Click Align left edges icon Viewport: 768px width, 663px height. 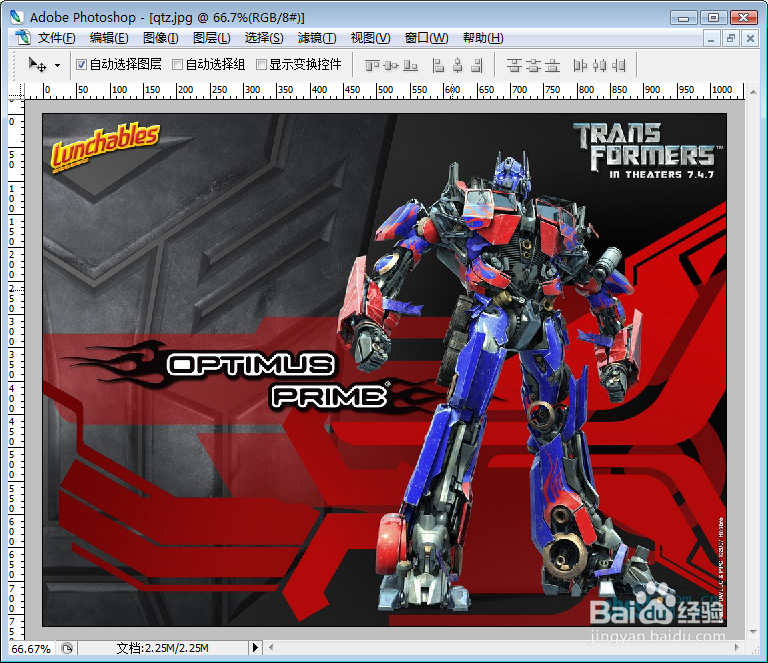click(438, 65)
